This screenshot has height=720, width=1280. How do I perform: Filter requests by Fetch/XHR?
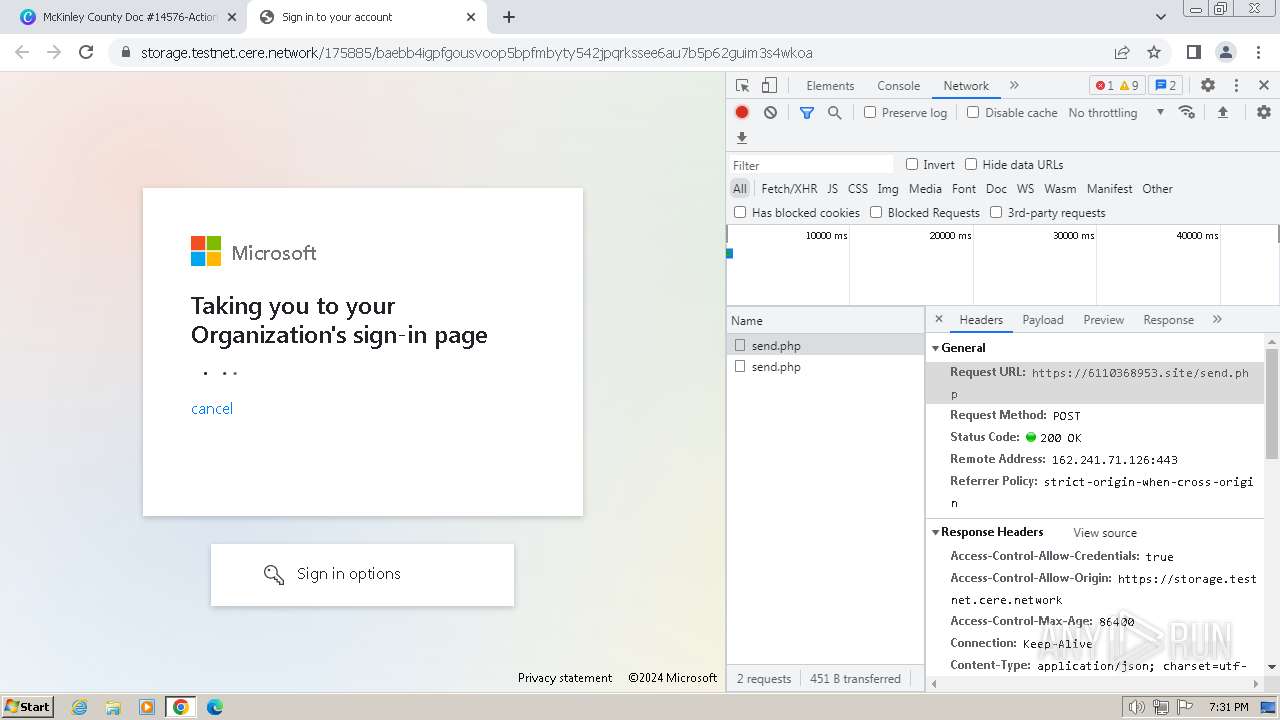coord(789,188)
